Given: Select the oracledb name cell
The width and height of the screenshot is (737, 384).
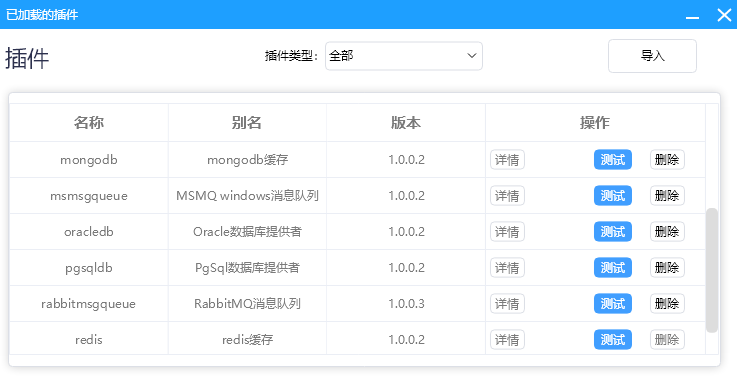Looking at the screenshot, I should pos(89,232).
